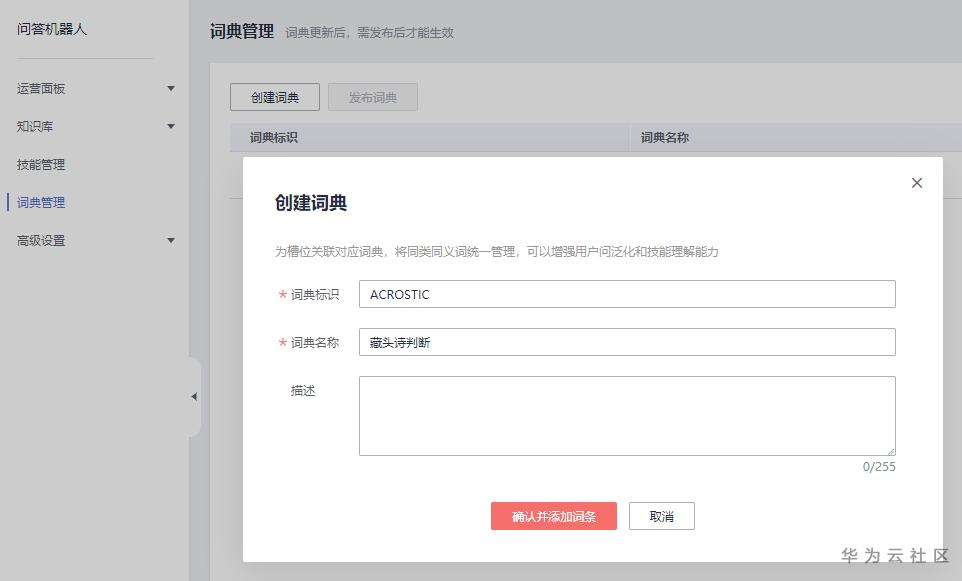Go to 技能管理 in sidebar
This screenshot has height=581, width=962.
point(41,165)
